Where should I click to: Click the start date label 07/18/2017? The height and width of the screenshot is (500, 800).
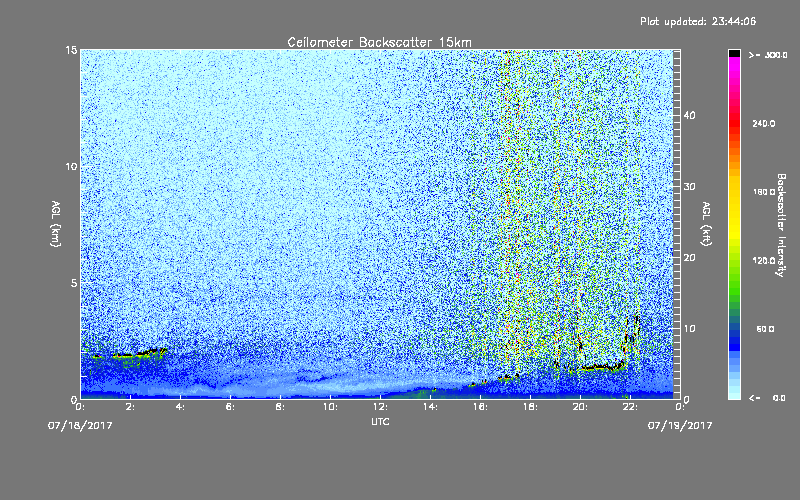(80, 426)
